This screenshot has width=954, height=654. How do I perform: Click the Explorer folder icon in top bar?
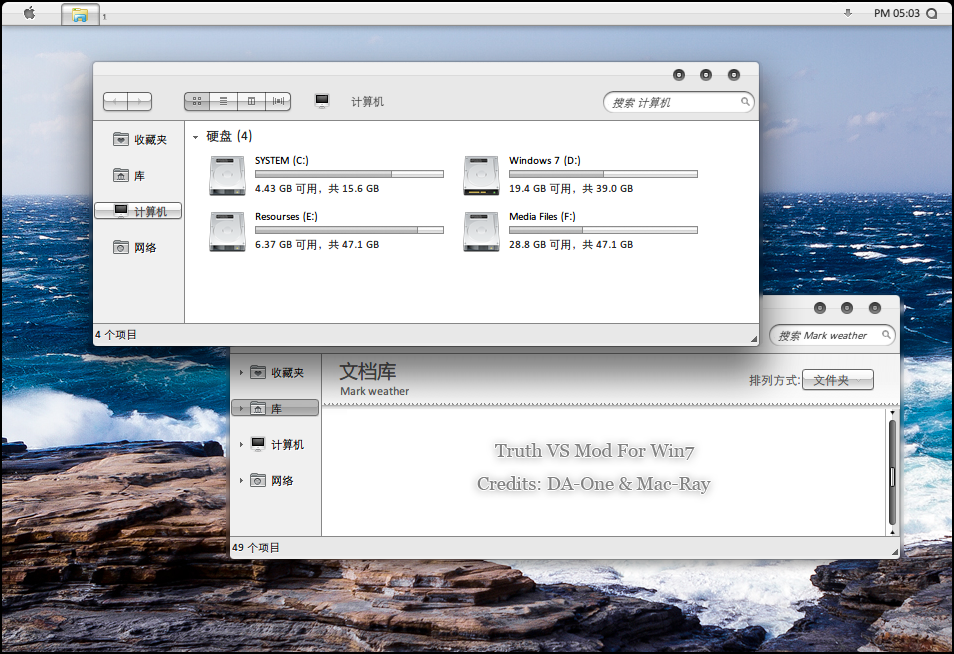pos(80,14)
